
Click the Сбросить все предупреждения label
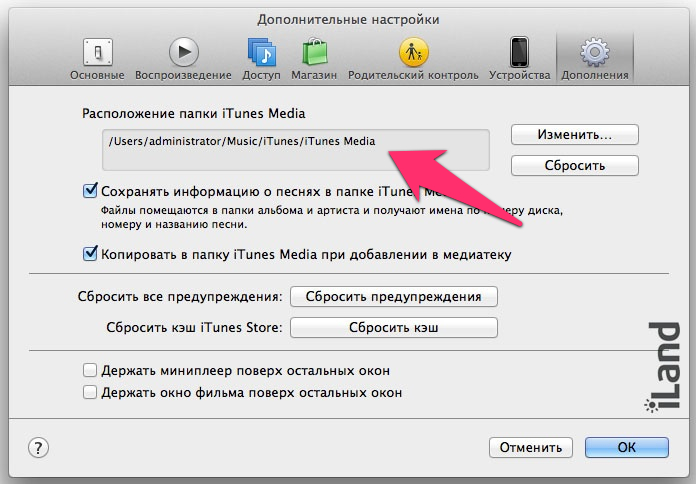click(180, 297)
